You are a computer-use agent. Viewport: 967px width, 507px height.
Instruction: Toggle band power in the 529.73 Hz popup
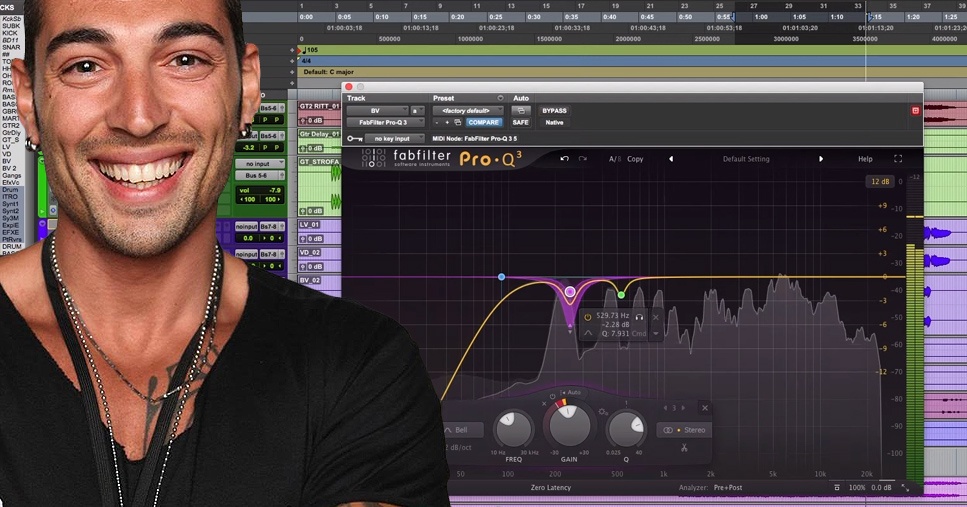pos(588,317)
